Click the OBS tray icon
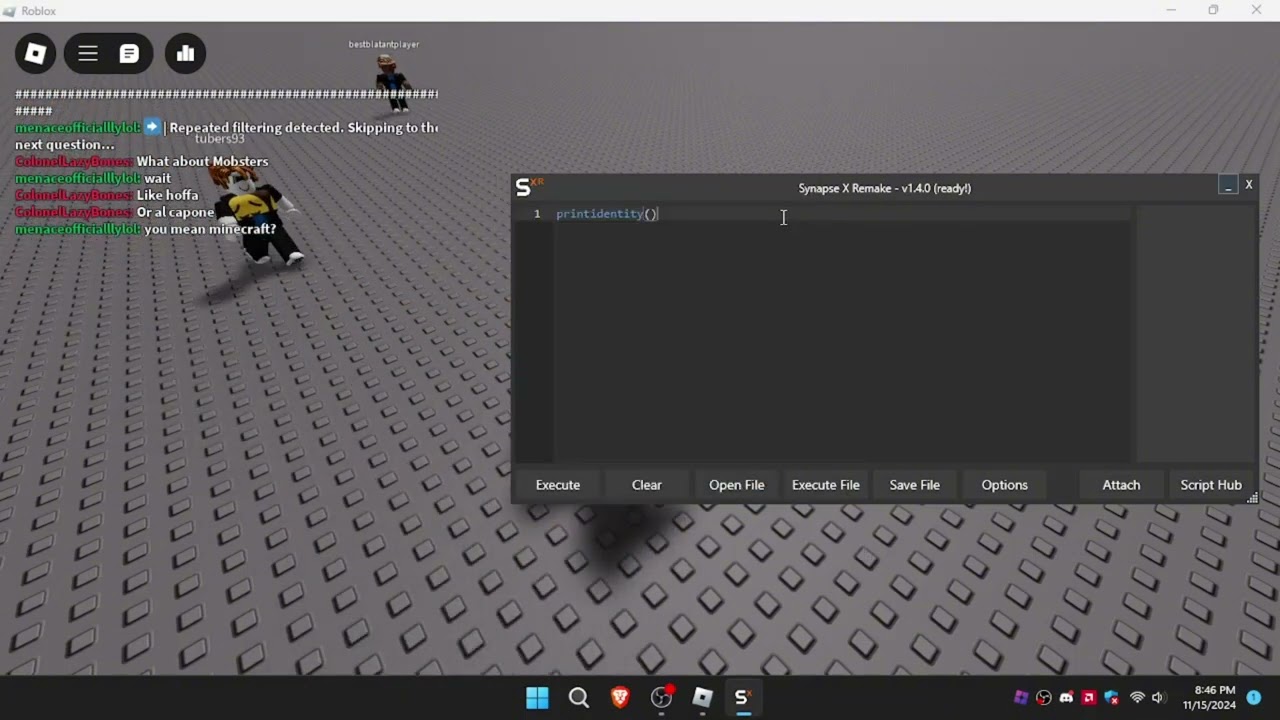1280x720 pixels. (1044, 698)
